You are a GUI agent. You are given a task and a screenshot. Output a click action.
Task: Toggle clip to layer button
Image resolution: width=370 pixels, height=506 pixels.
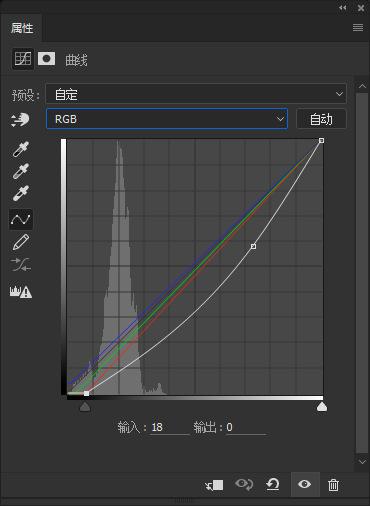point(214,485)
